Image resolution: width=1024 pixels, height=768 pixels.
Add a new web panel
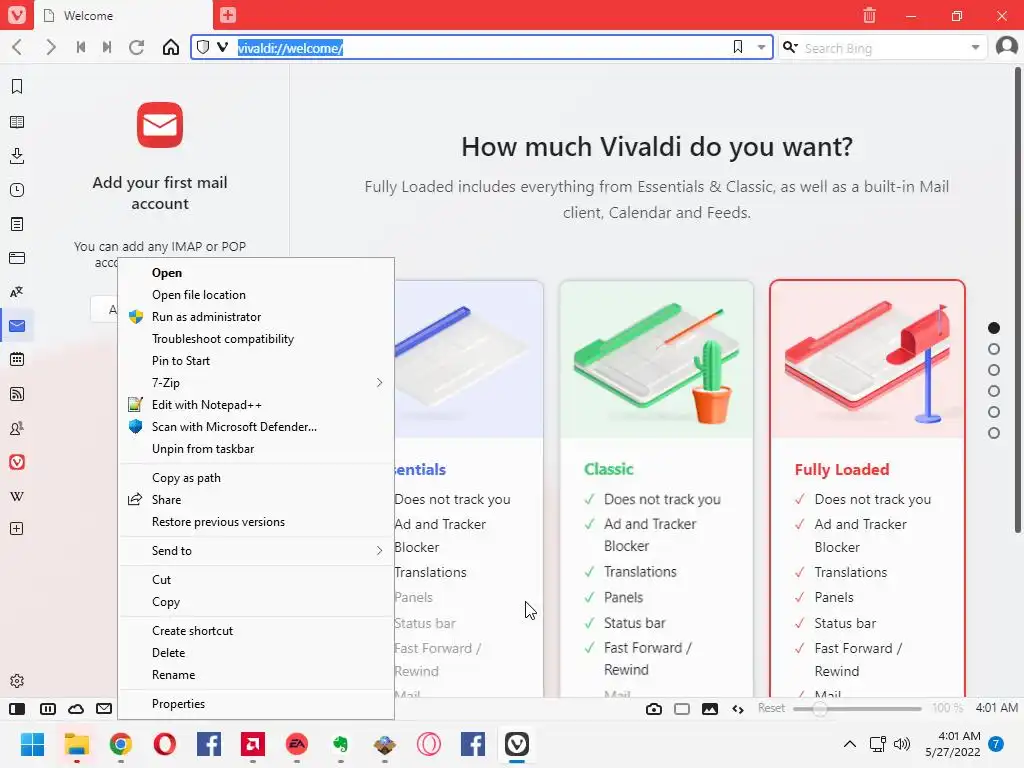click(x=17, y=529)
